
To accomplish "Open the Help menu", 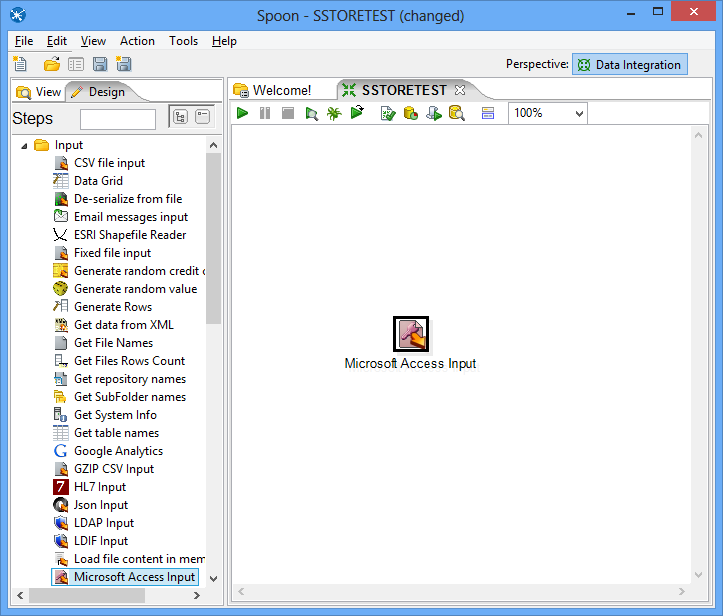I will (x=224, y=41).
